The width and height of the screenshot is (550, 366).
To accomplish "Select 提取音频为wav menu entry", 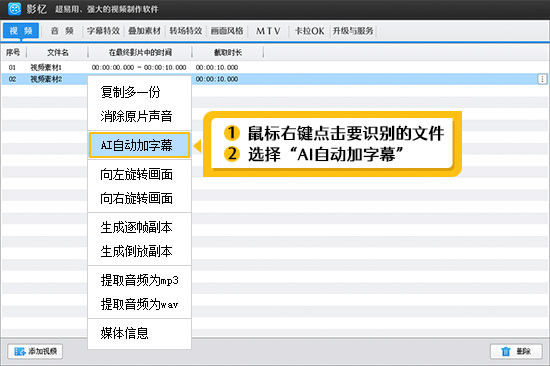I will pos(140,304).
